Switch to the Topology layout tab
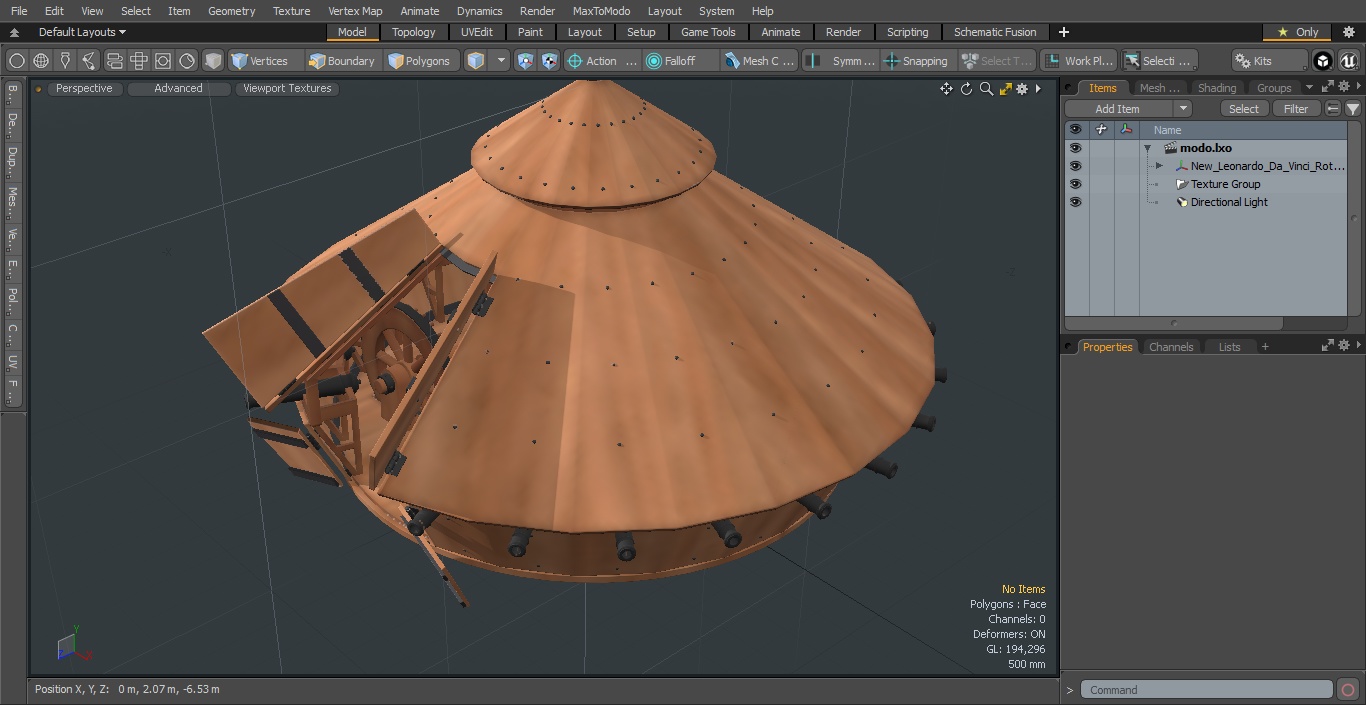 413,32
